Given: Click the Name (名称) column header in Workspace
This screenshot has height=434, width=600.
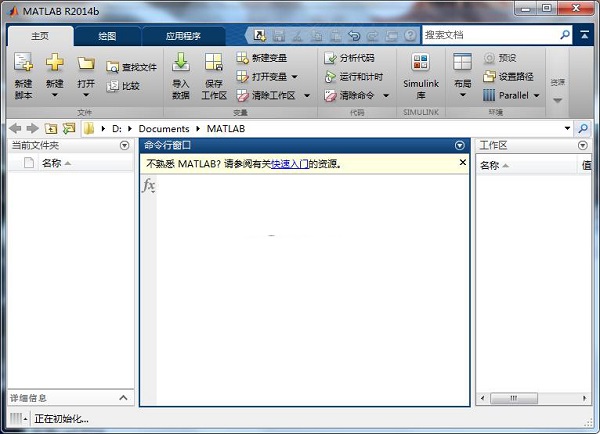Looking at the screenshot, I should [527, 165].
